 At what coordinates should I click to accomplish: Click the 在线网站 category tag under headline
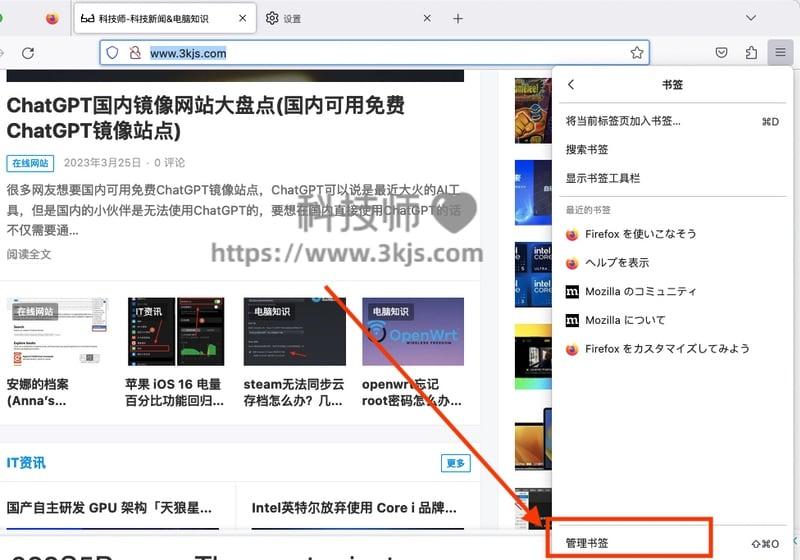point(30,163)
